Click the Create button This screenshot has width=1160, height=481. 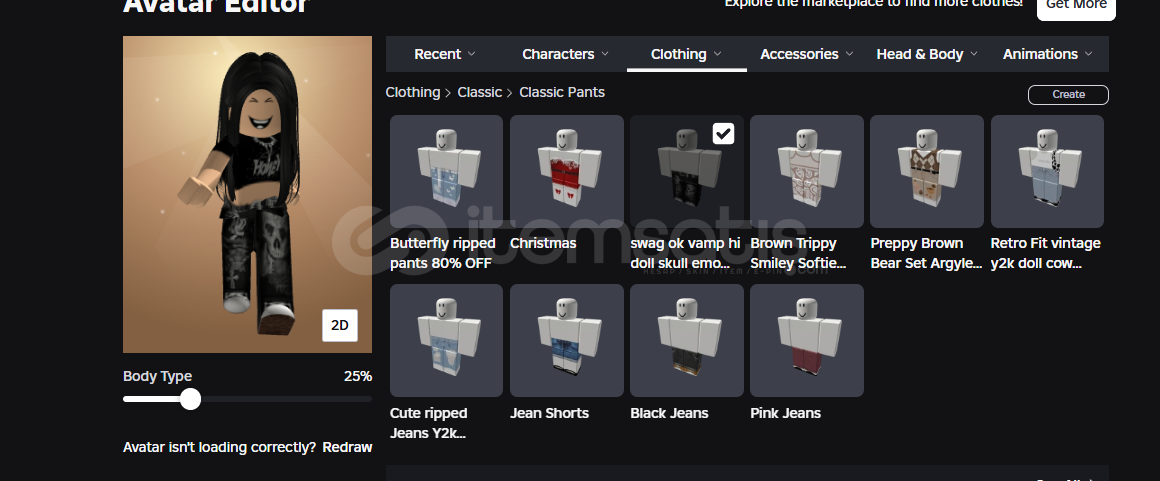click(1068, 95)
